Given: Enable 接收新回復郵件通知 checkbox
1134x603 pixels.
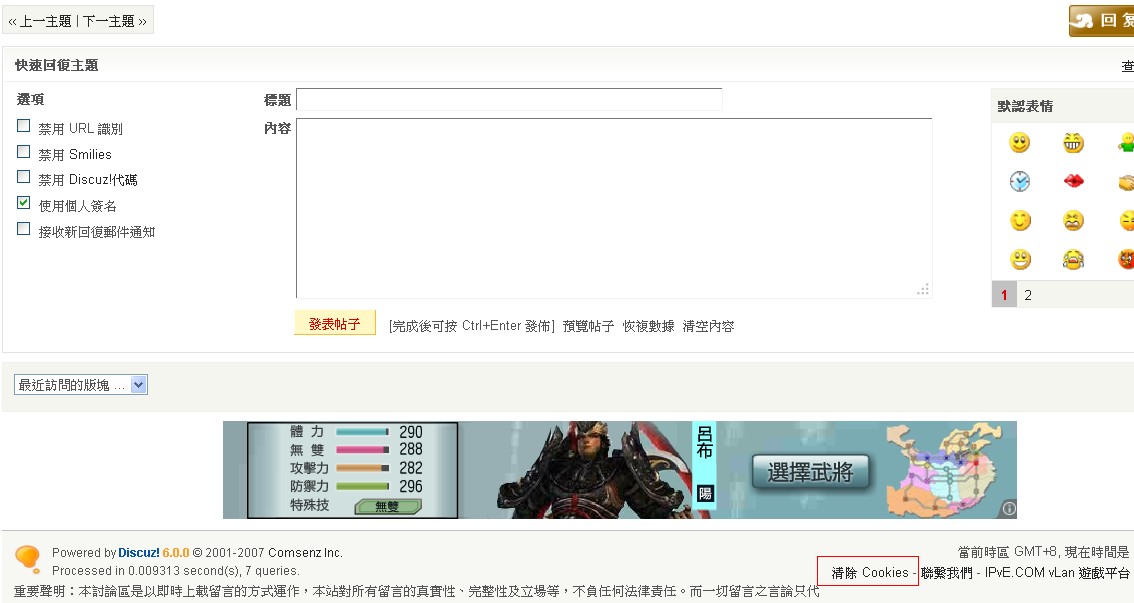Looking at the screenshot, I should click(23, 229).
